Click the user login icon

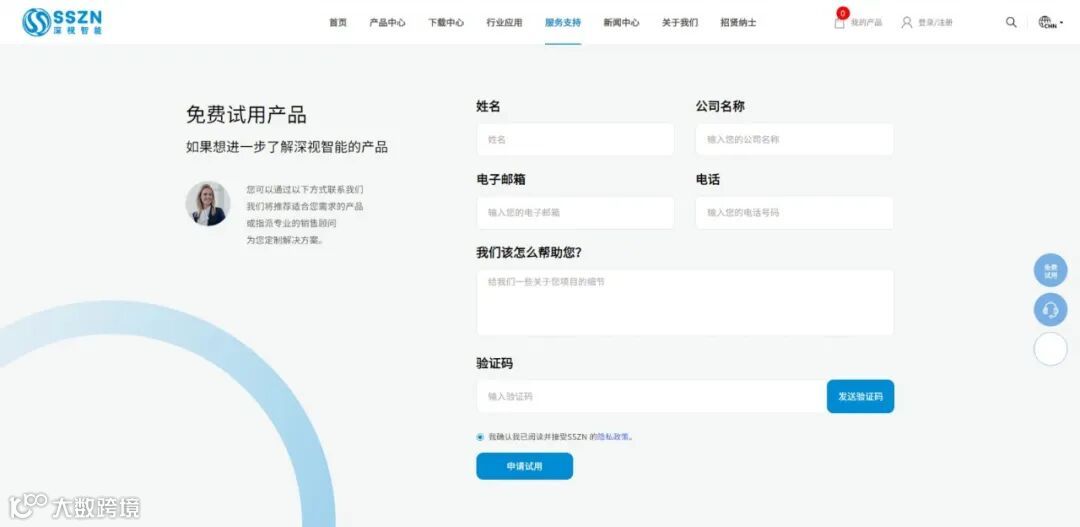click(906, 22)
